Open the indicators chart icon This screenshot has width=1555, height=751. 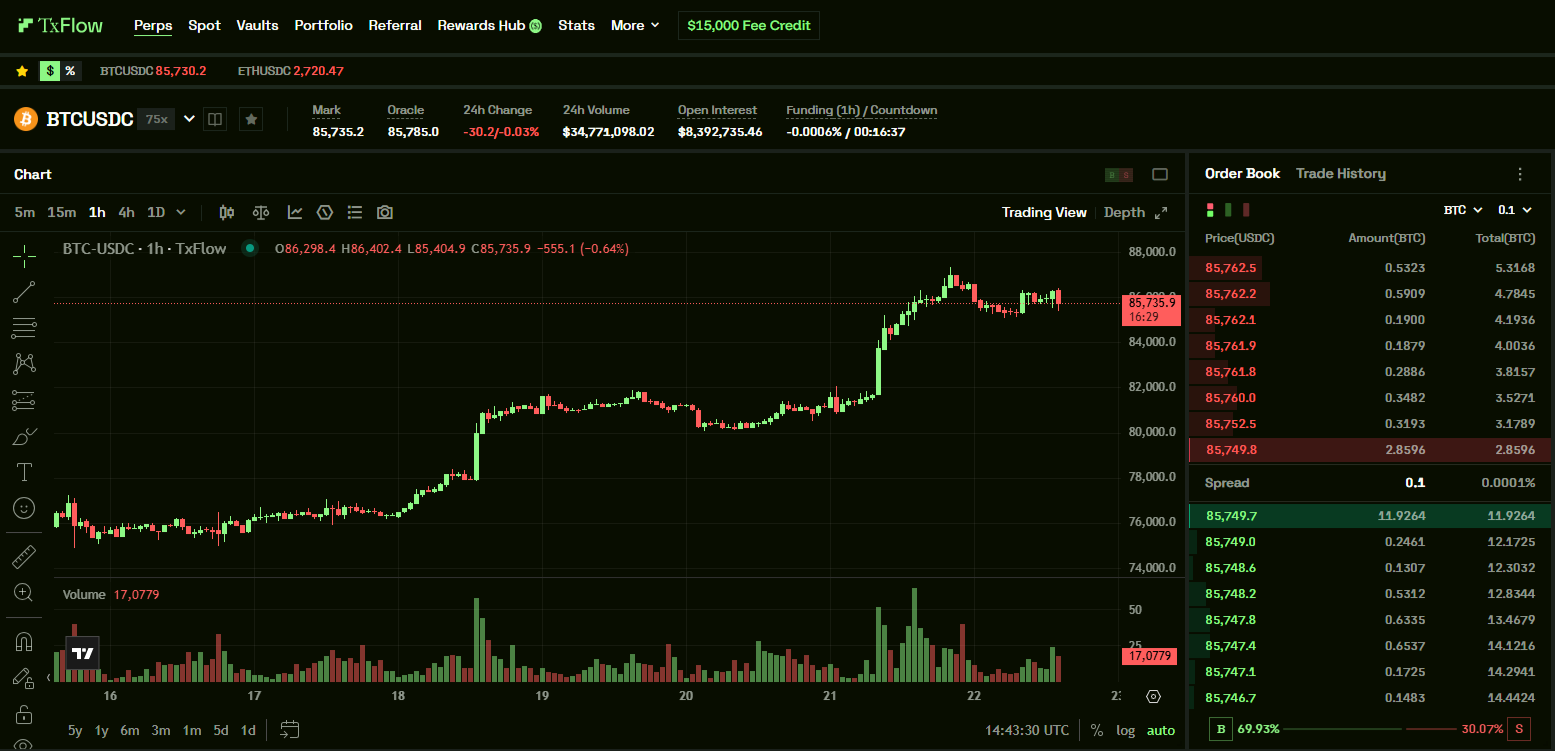point(295,212)
